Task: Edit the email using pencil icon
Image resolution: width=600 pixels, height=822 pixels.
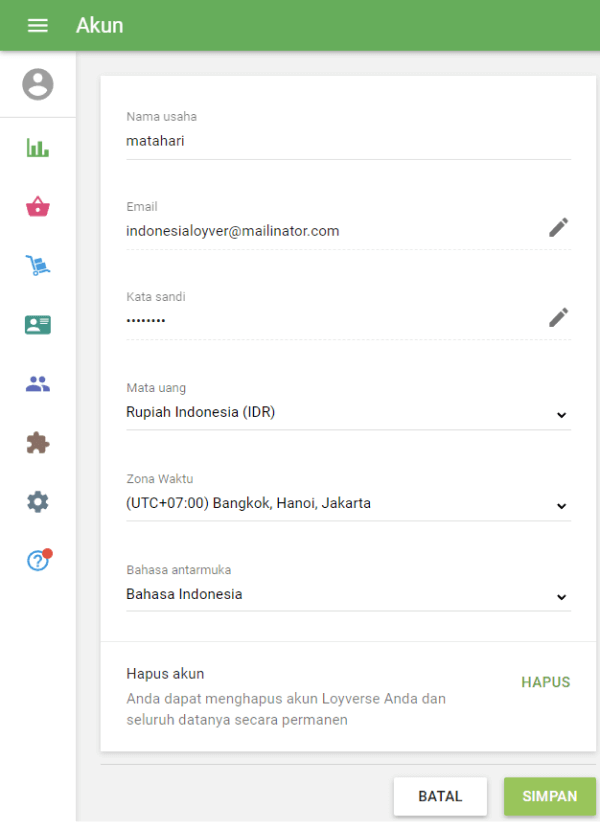Action: tap(558, 227)
